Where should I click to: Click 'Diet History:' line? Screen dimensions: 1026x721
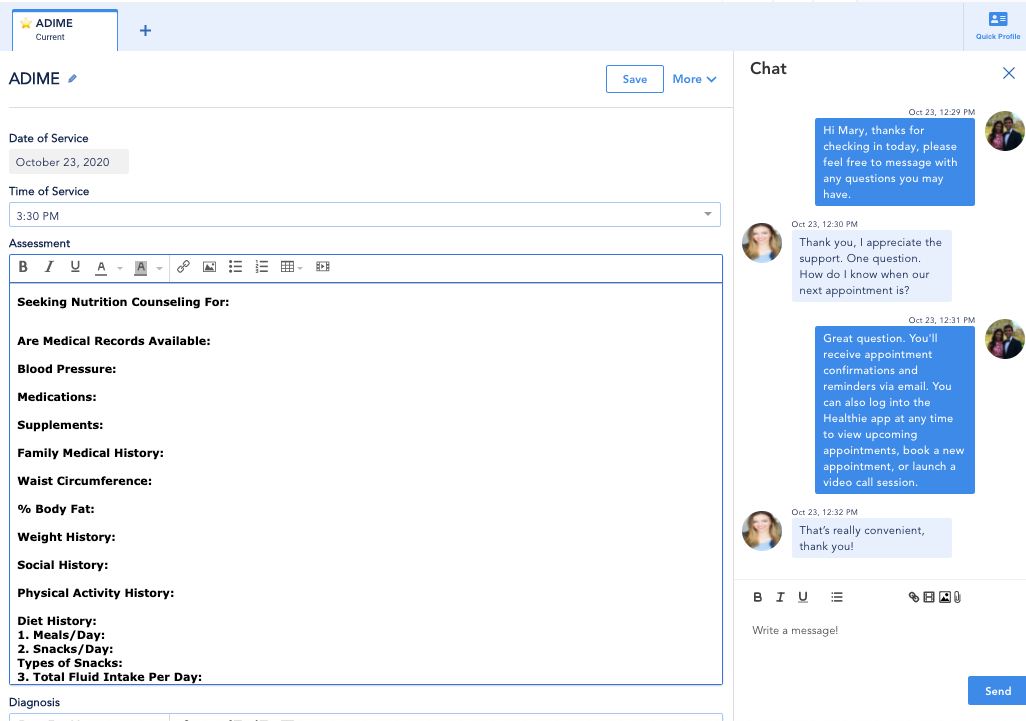(57, 621)
